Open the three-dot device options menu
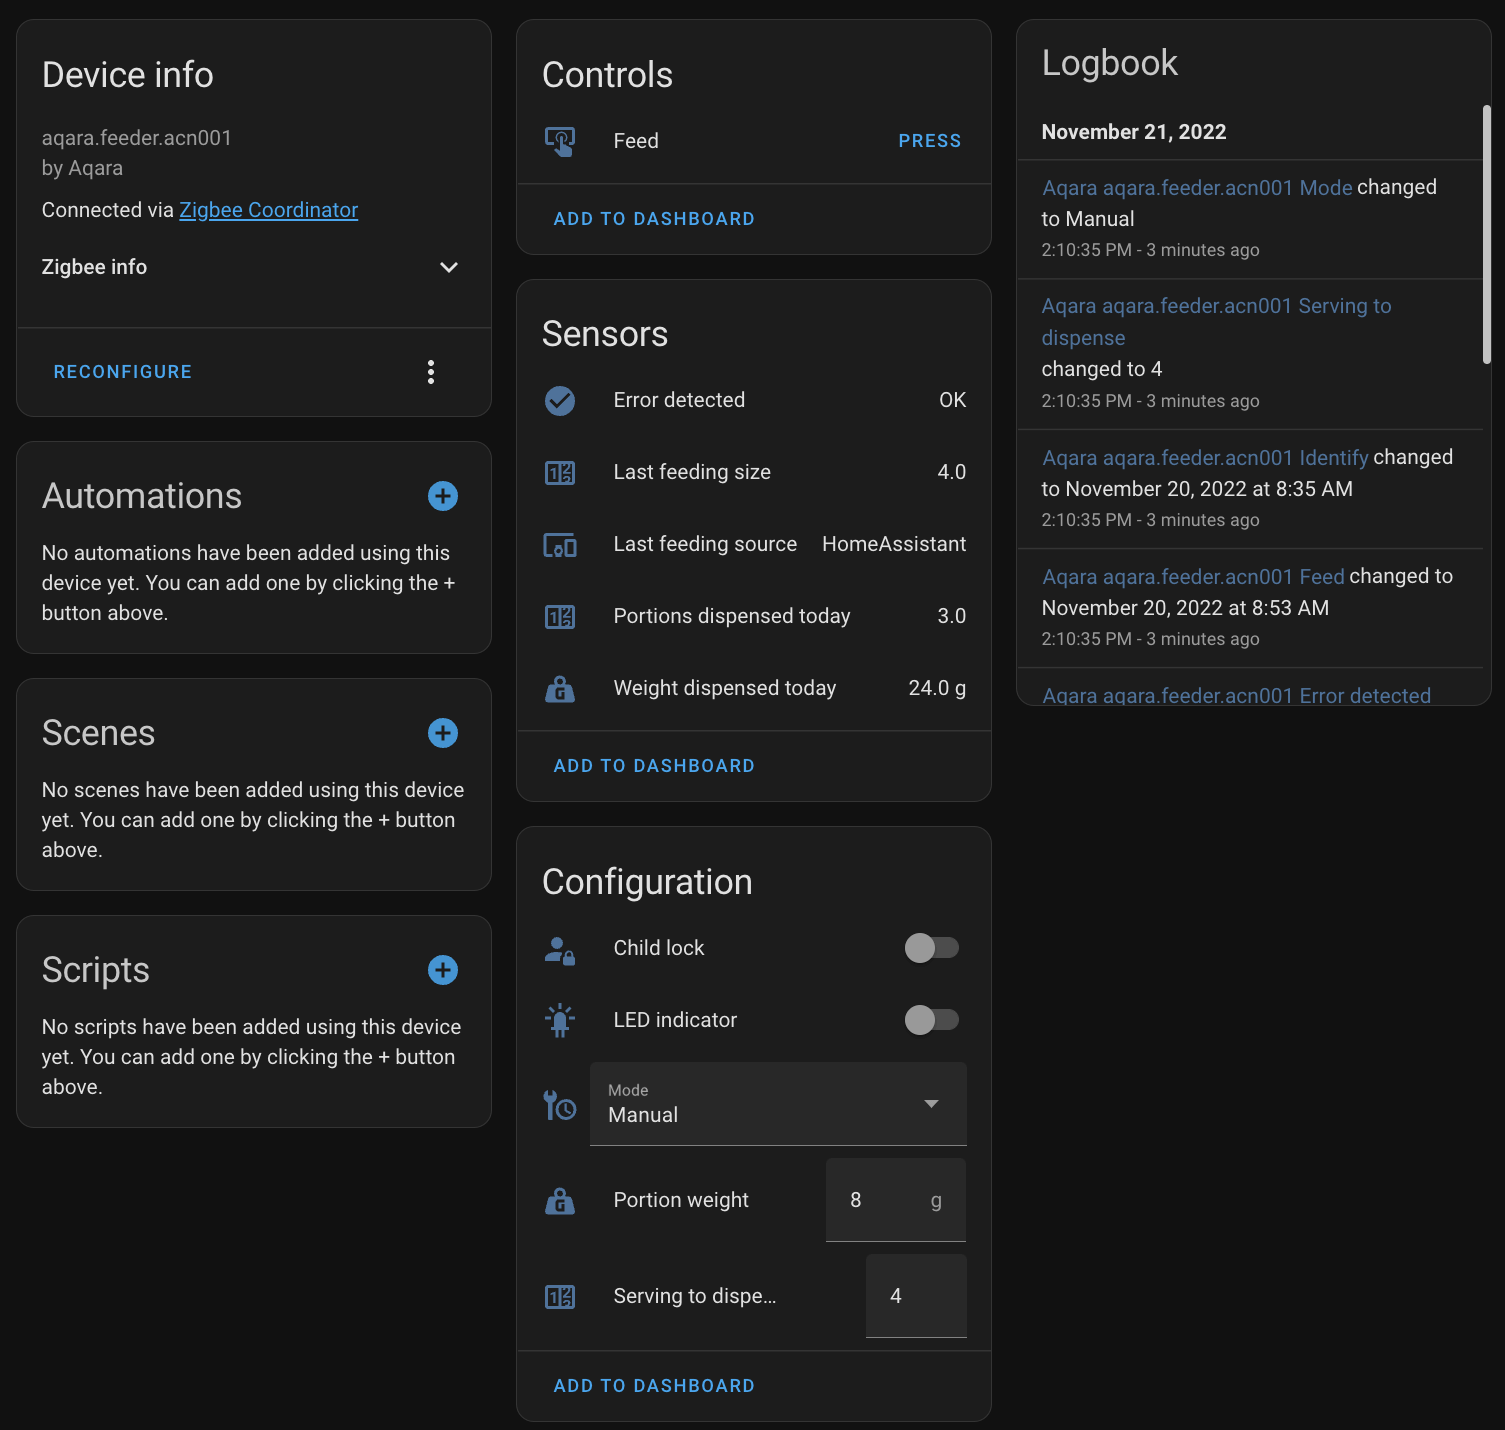 point(431,372)
